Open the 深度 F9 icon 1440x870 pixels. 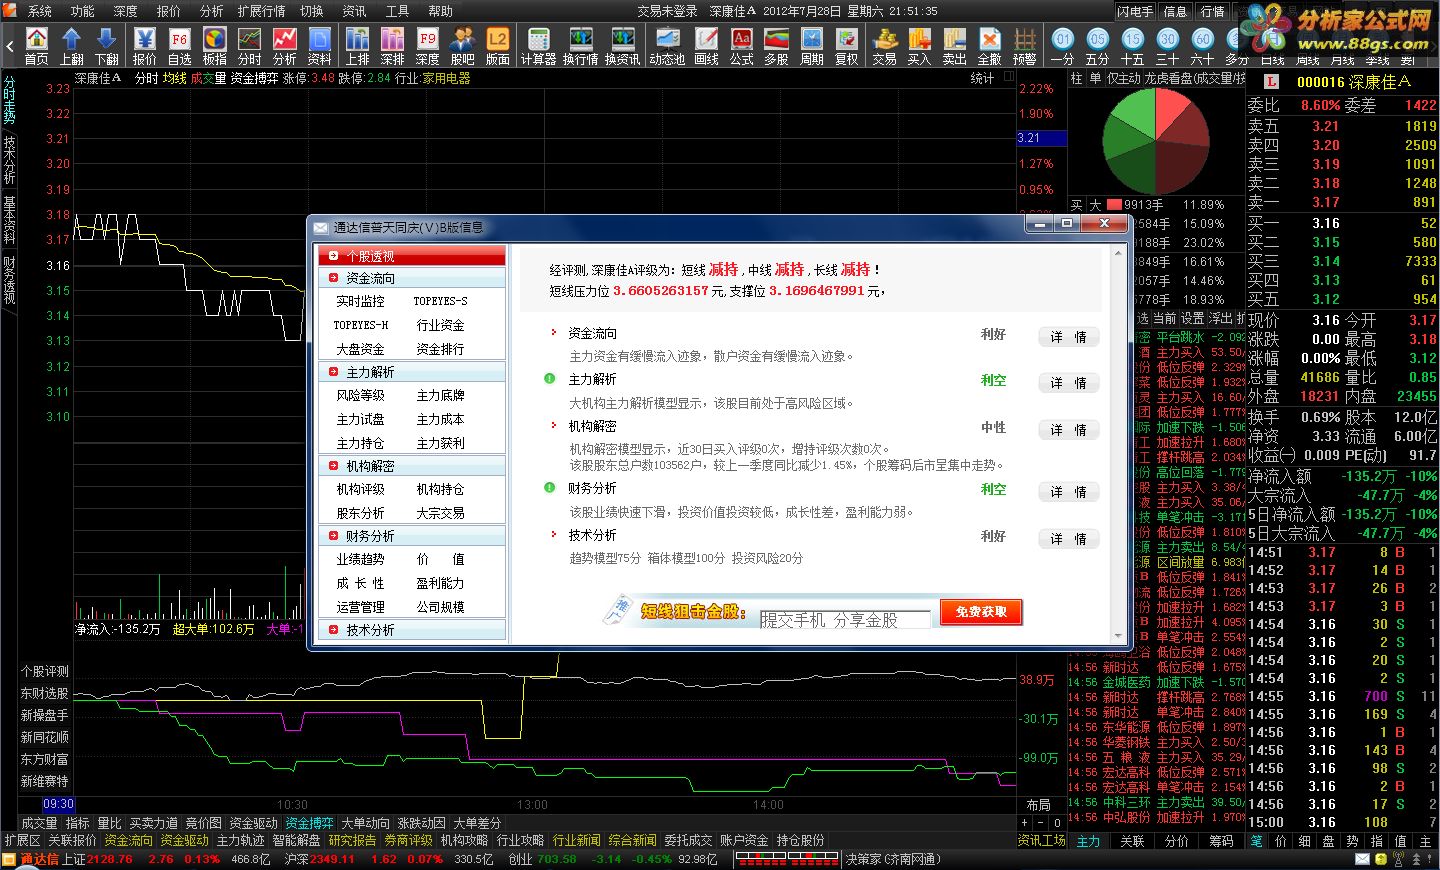(x=428, y=45)
